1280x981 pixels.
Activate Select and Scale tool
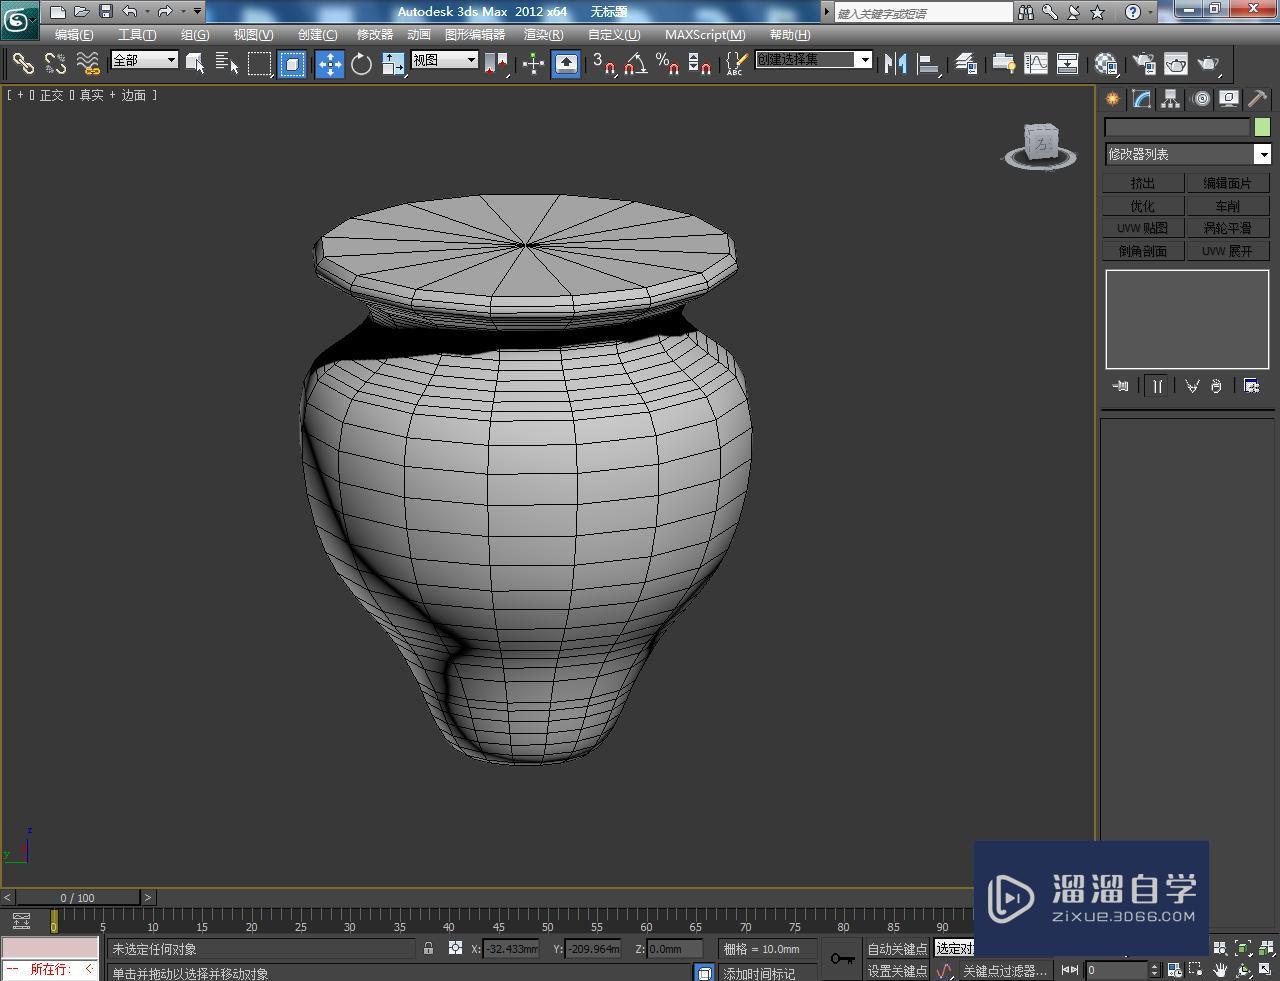tap(393, 64)
